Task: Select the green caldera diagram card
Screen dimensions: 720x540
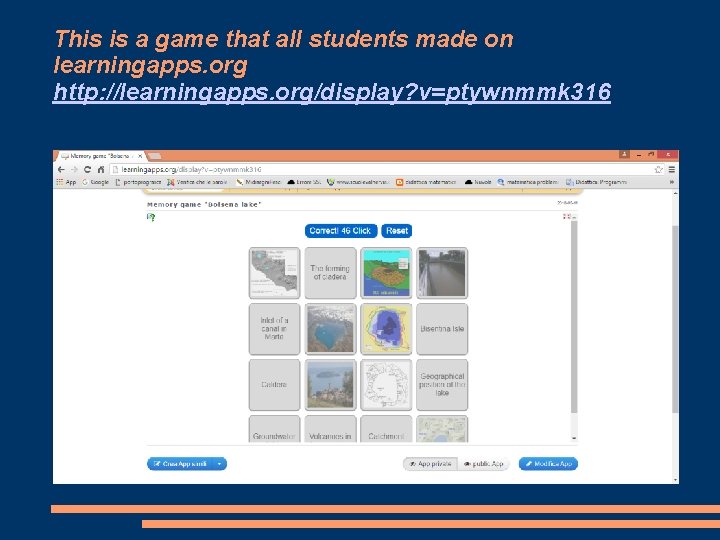Action: tap(386, 273)
